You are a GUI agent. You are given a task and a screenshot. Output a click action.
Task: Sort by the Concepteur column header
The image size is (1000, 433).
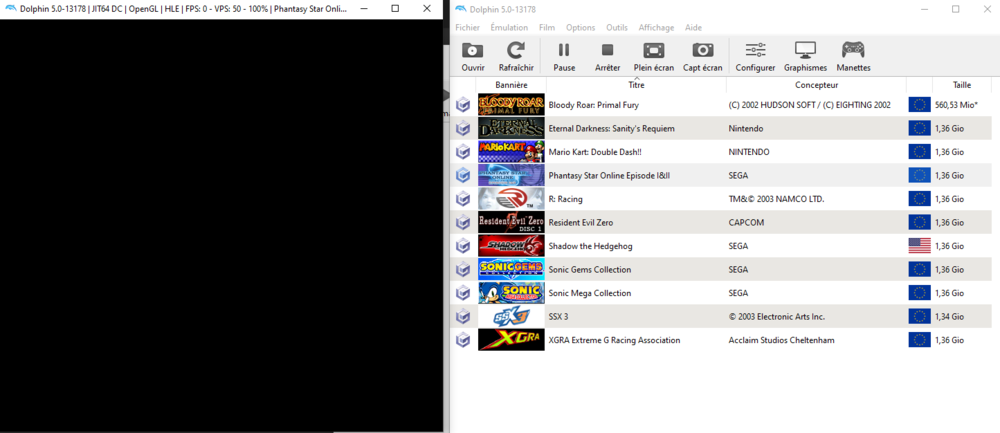(816, 85)
